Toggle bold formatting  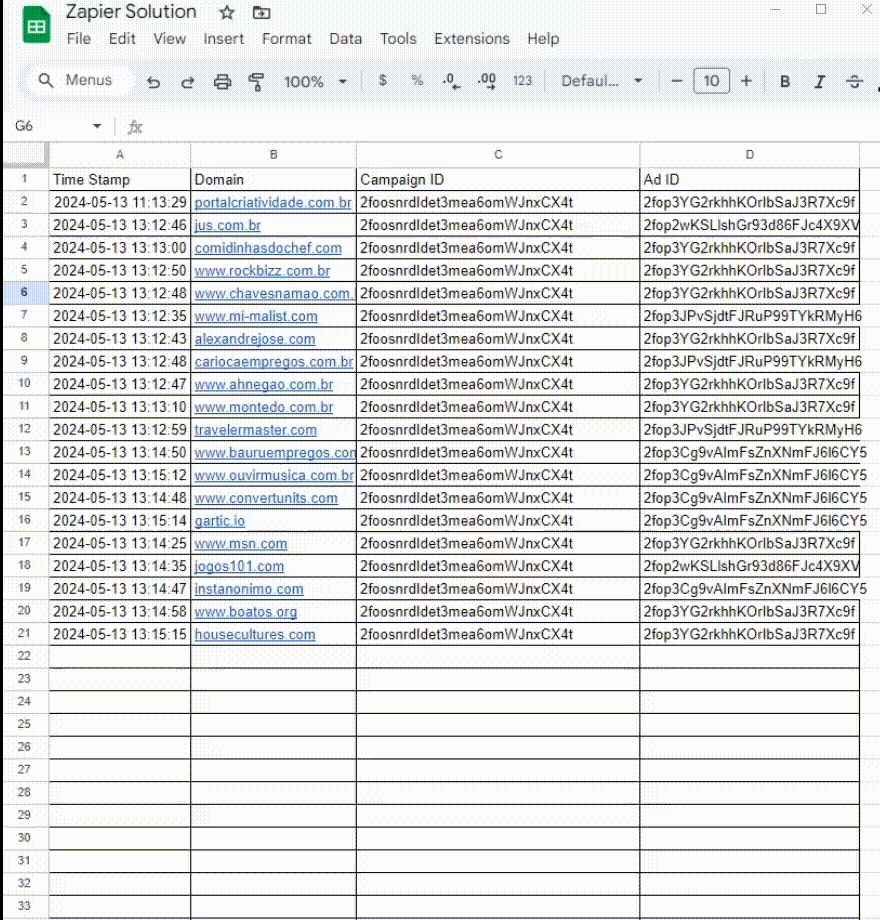click(785, 82)
